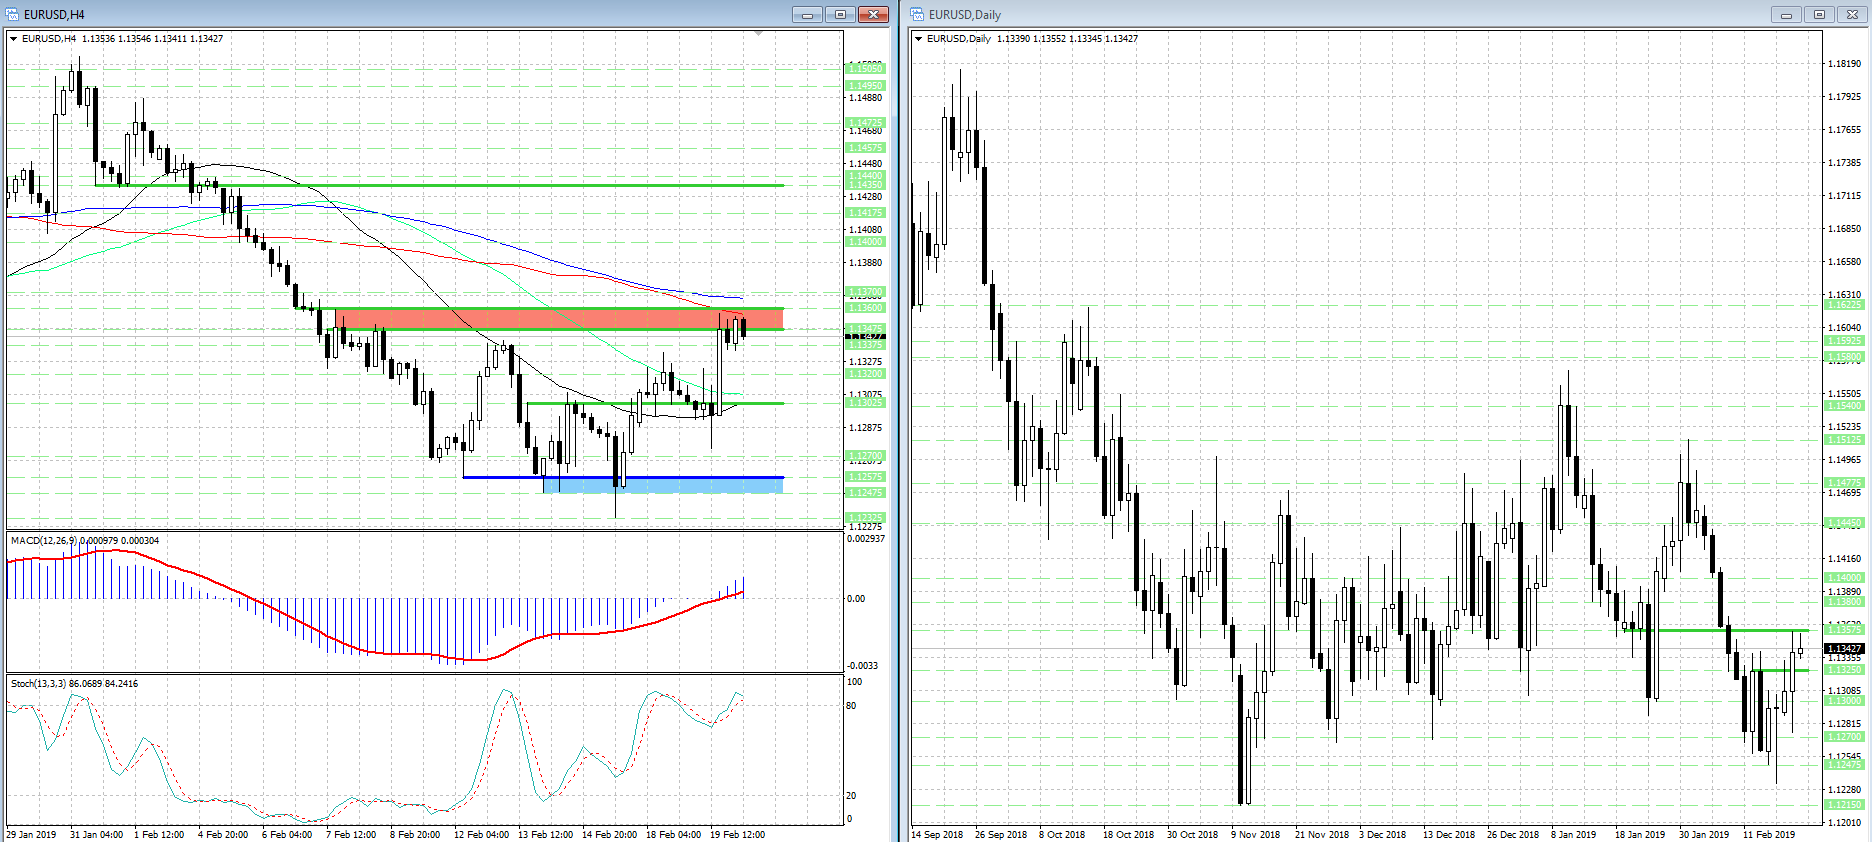Screen dimensions: 1872x842
Task: Click the 1.18190 price label on the Daily scale
Action: tap(1845, 64)
